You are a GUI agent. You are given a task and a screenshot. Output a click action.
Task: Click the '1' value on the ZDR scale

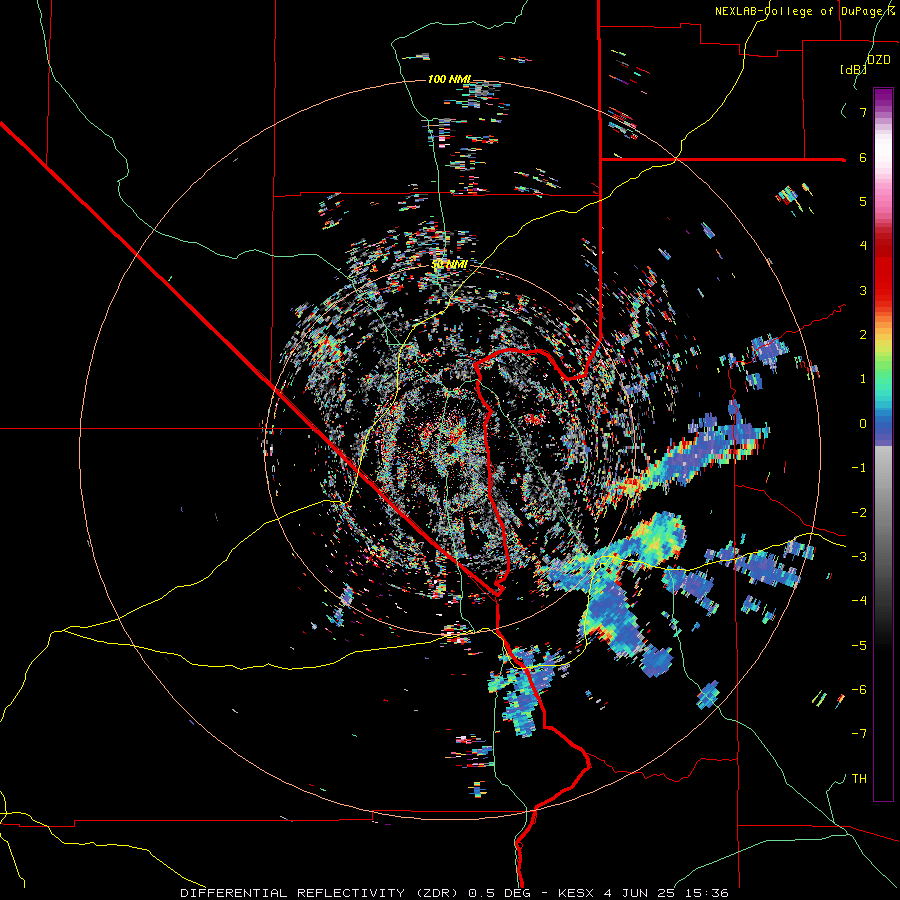[x=863, y=379]
